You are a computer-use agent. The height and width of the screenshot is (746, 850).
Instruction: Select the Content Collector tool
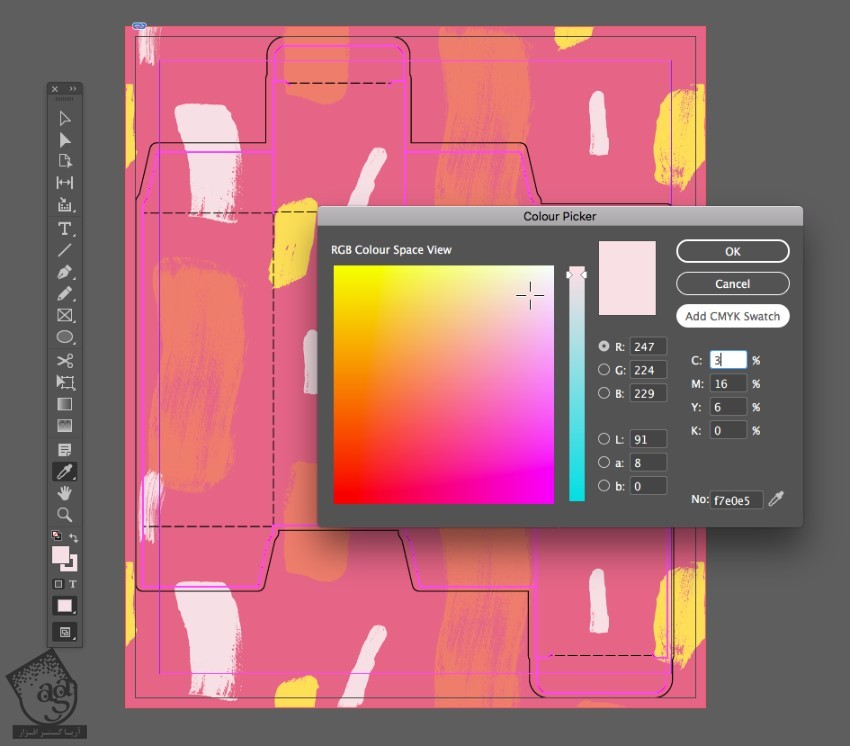pyautogui.click(x=65, y=205)
